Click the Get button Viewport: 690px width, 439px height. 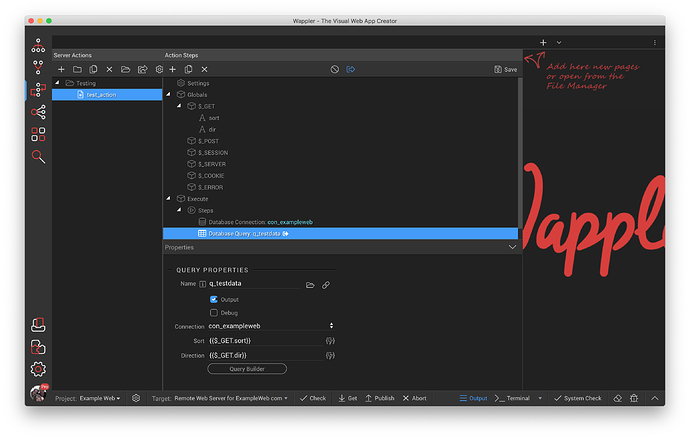click(x=348, y=399)
